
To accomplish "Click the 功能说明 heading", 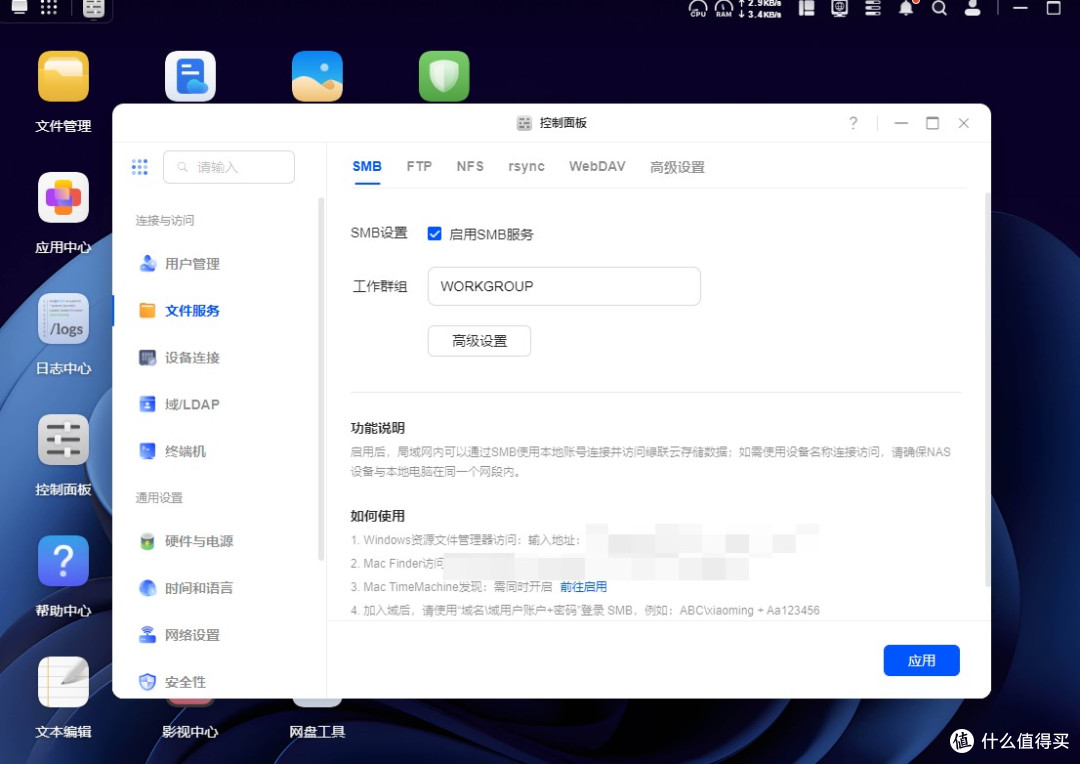I will point(377,428).
